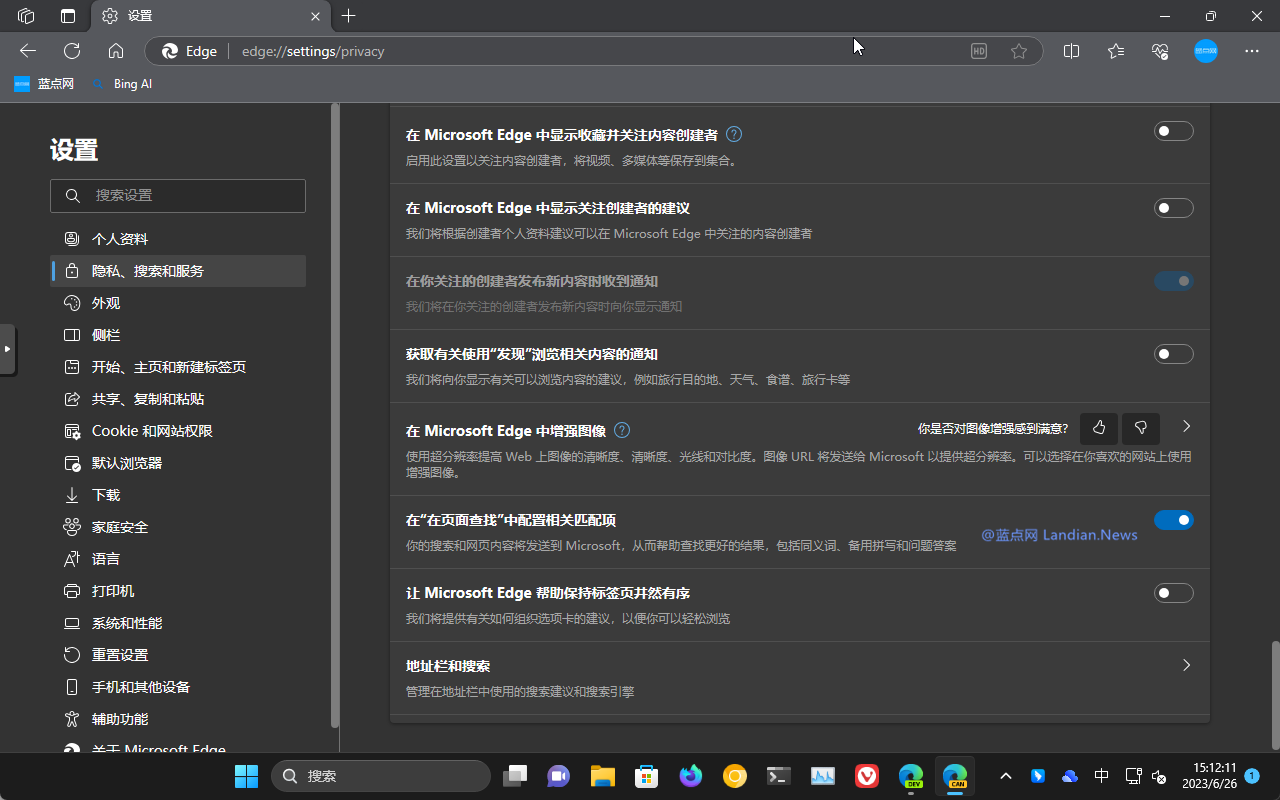Enable 获取有关使用"发现"浏览相关内容的通知 switch
Image resolution: width=1280 pixels, height=800 pixels.
[1174, 354]
